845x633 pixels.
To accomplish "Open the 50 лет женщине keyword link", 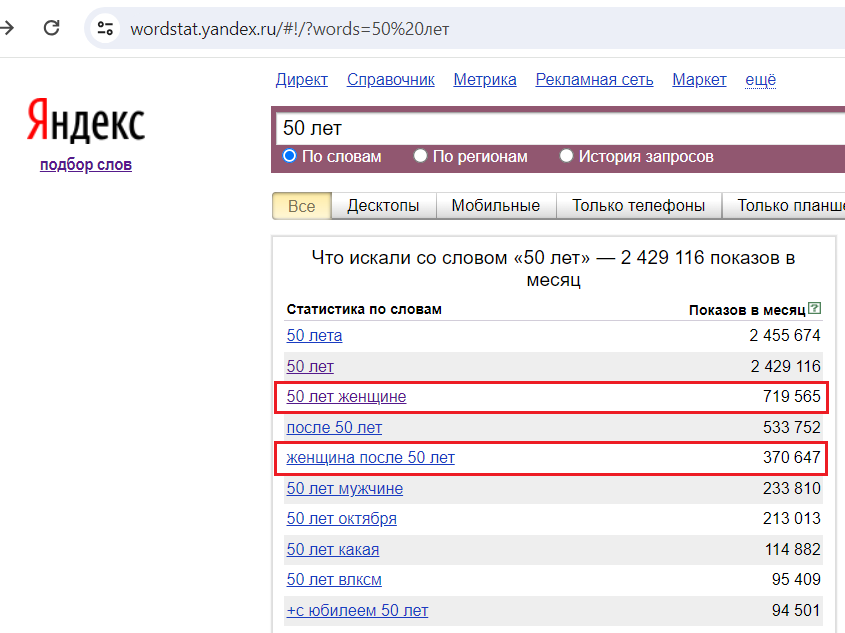I will point(347,397).
